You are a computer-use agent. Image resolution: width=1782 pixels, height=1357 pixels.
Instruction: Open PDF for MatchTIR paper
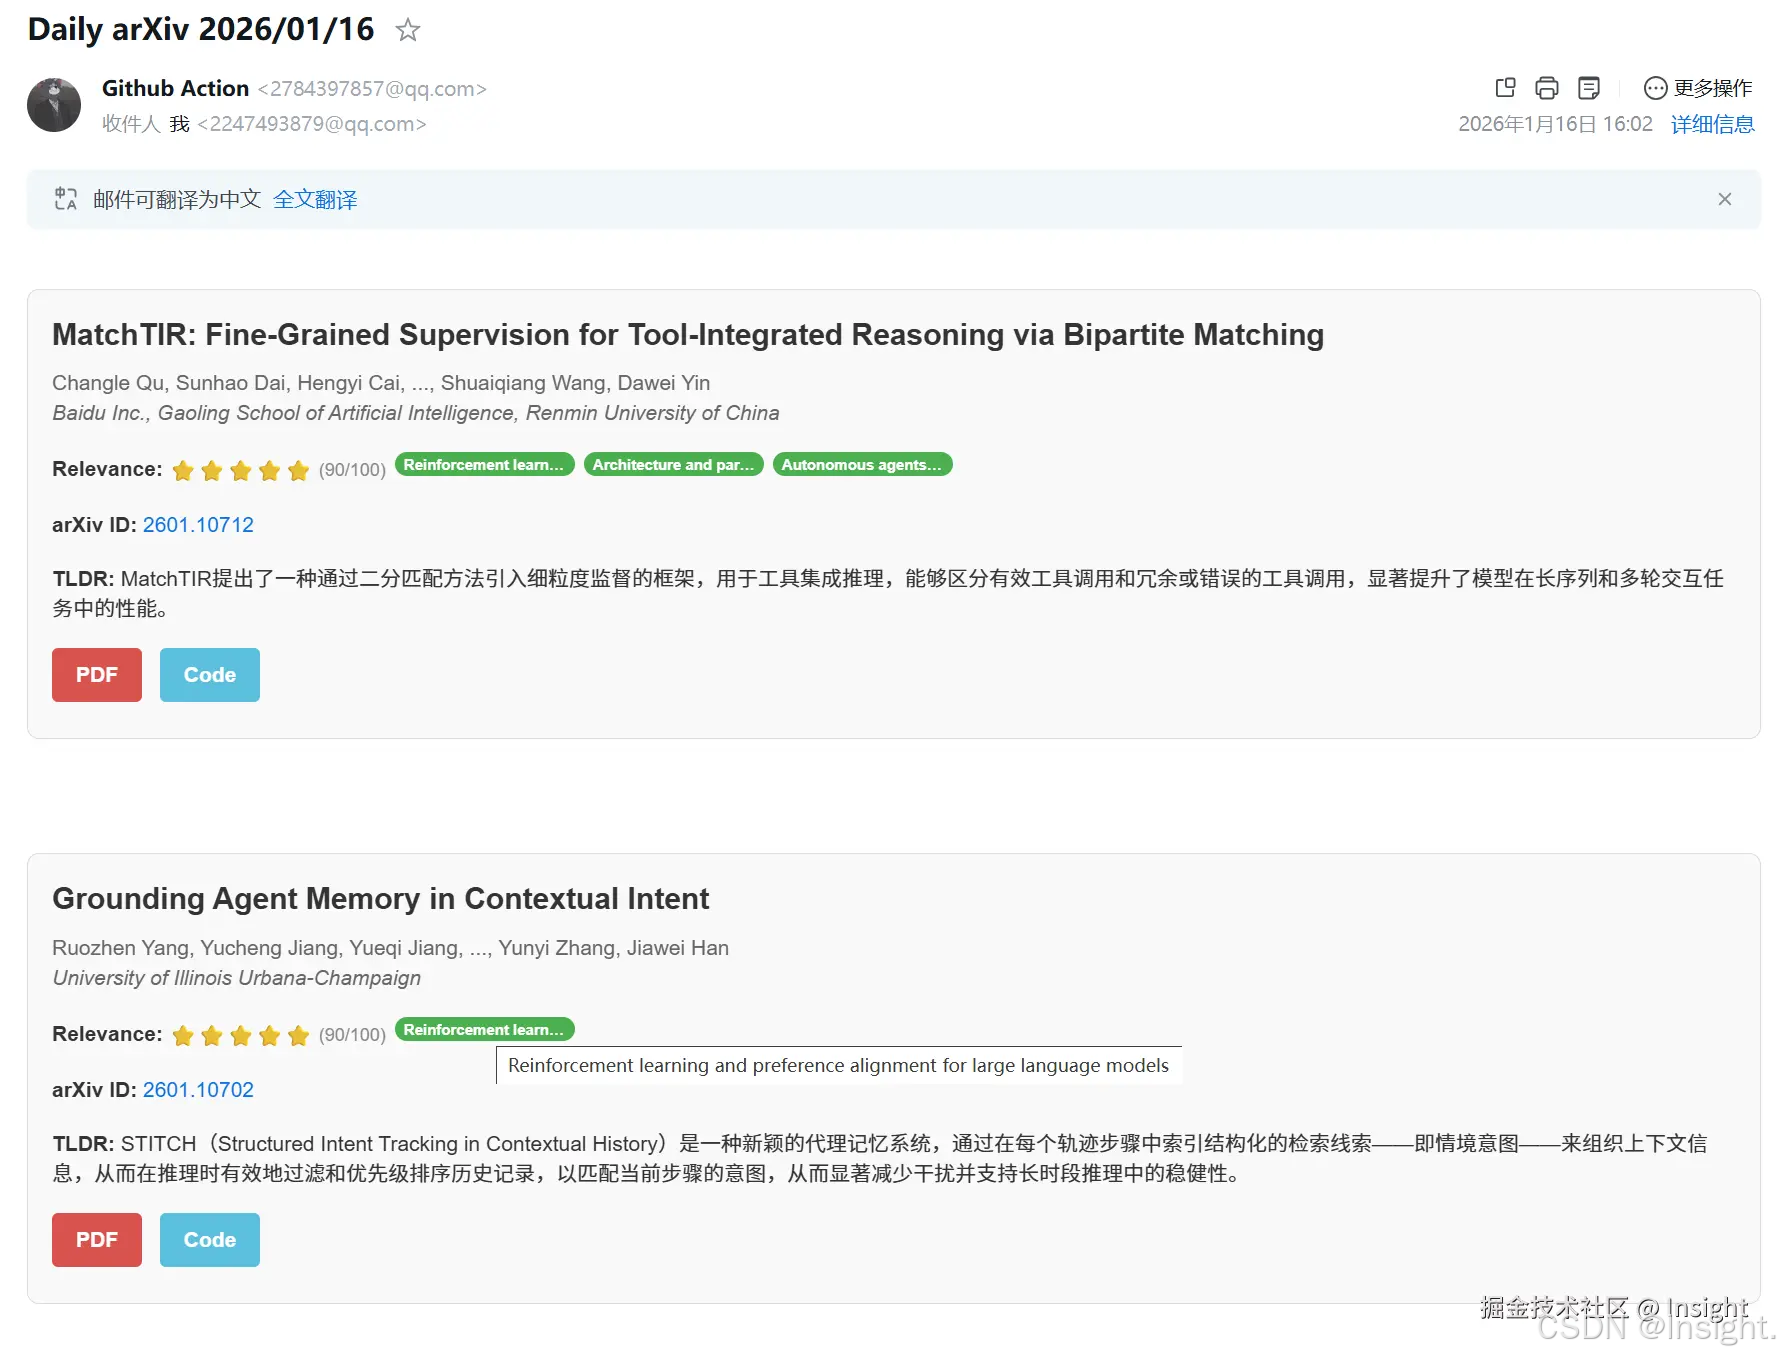tap(97, 675)
